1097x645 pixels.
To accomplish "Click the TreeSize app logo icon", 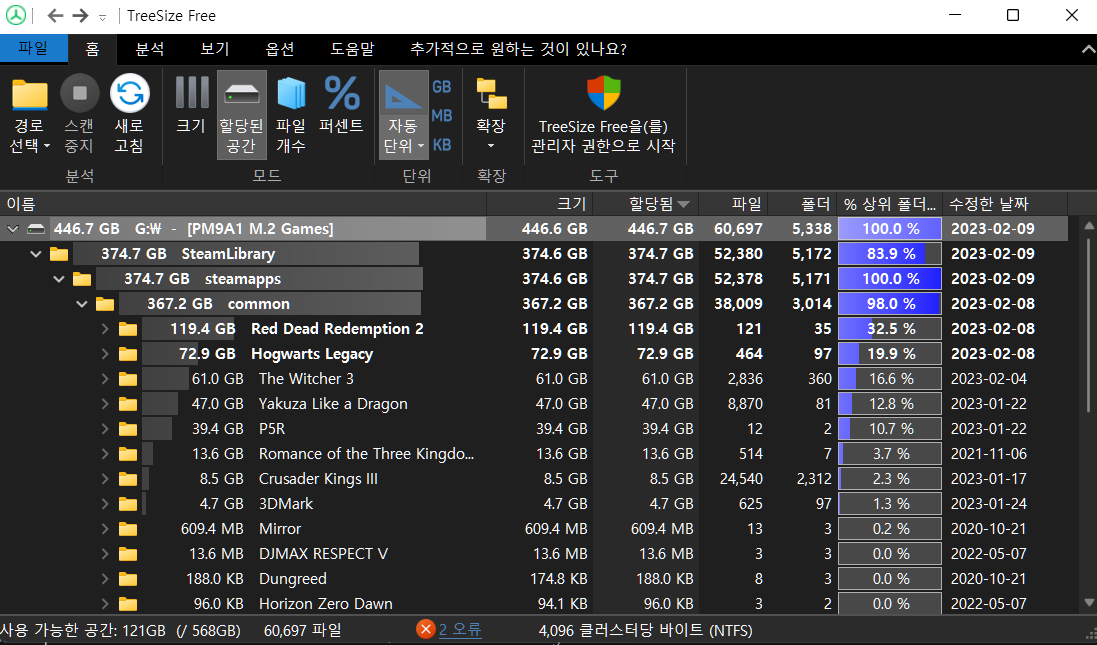I will click(15, 15).
